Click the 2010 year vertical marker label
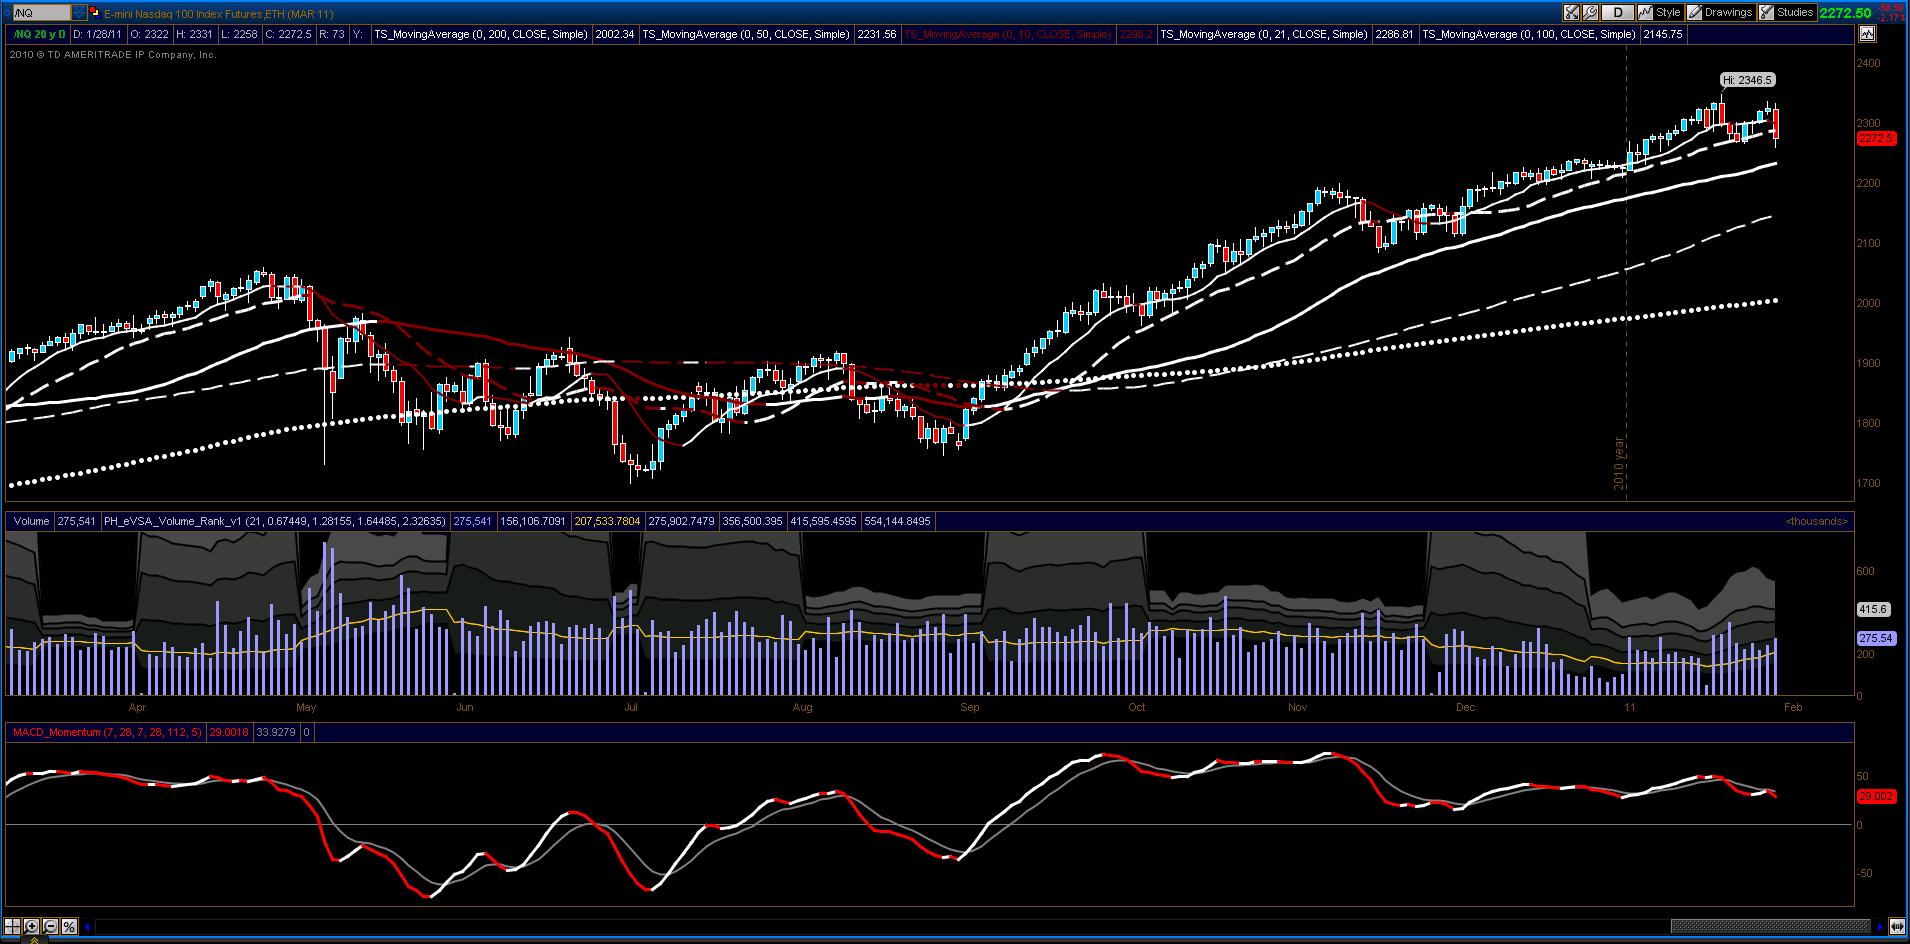This screenshot has height=944, width=1910. coord(1620,464)
